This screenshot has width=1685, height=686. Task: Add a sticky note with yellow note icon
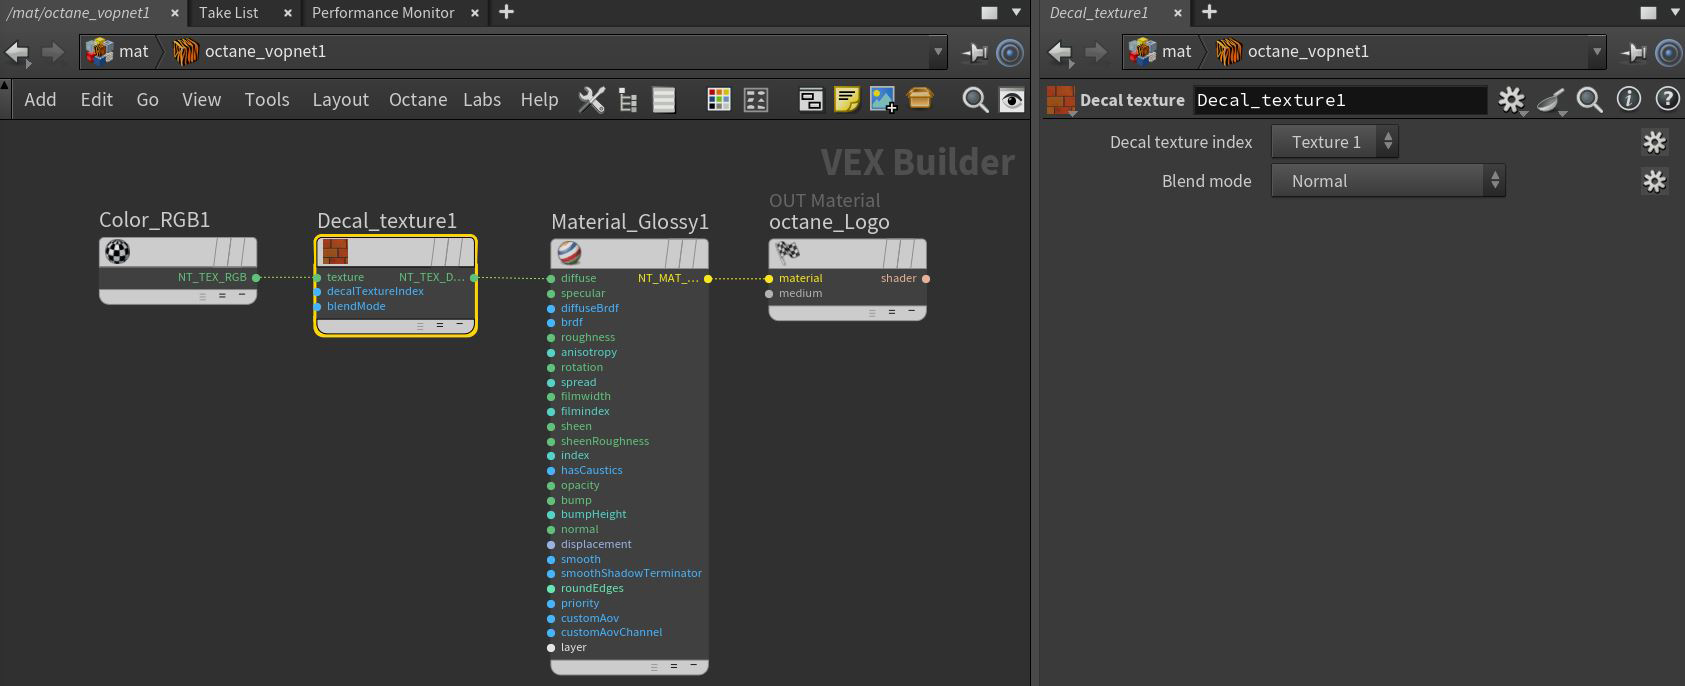click(846, 100)
